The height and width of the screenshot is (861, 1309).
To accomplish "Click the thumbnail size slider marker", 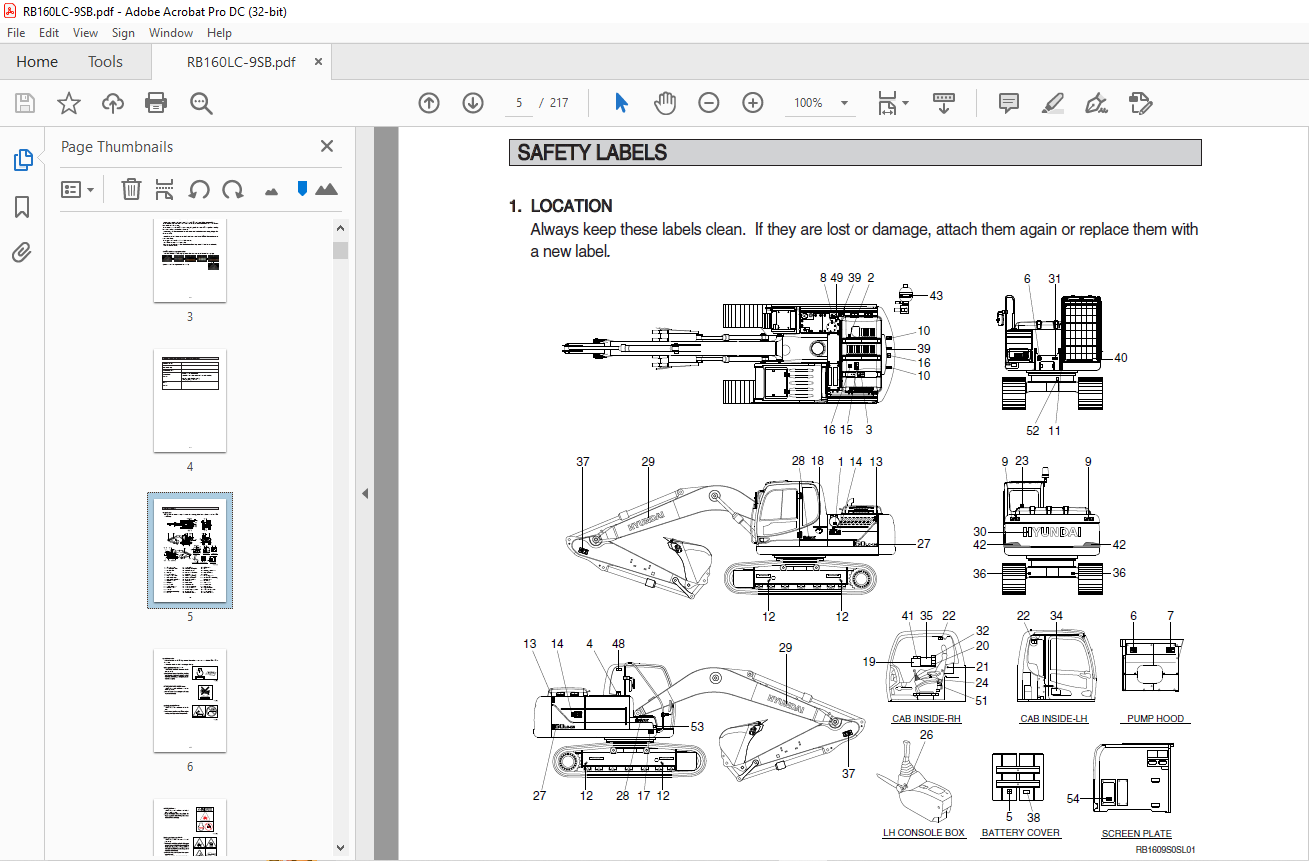I will 302,188.
